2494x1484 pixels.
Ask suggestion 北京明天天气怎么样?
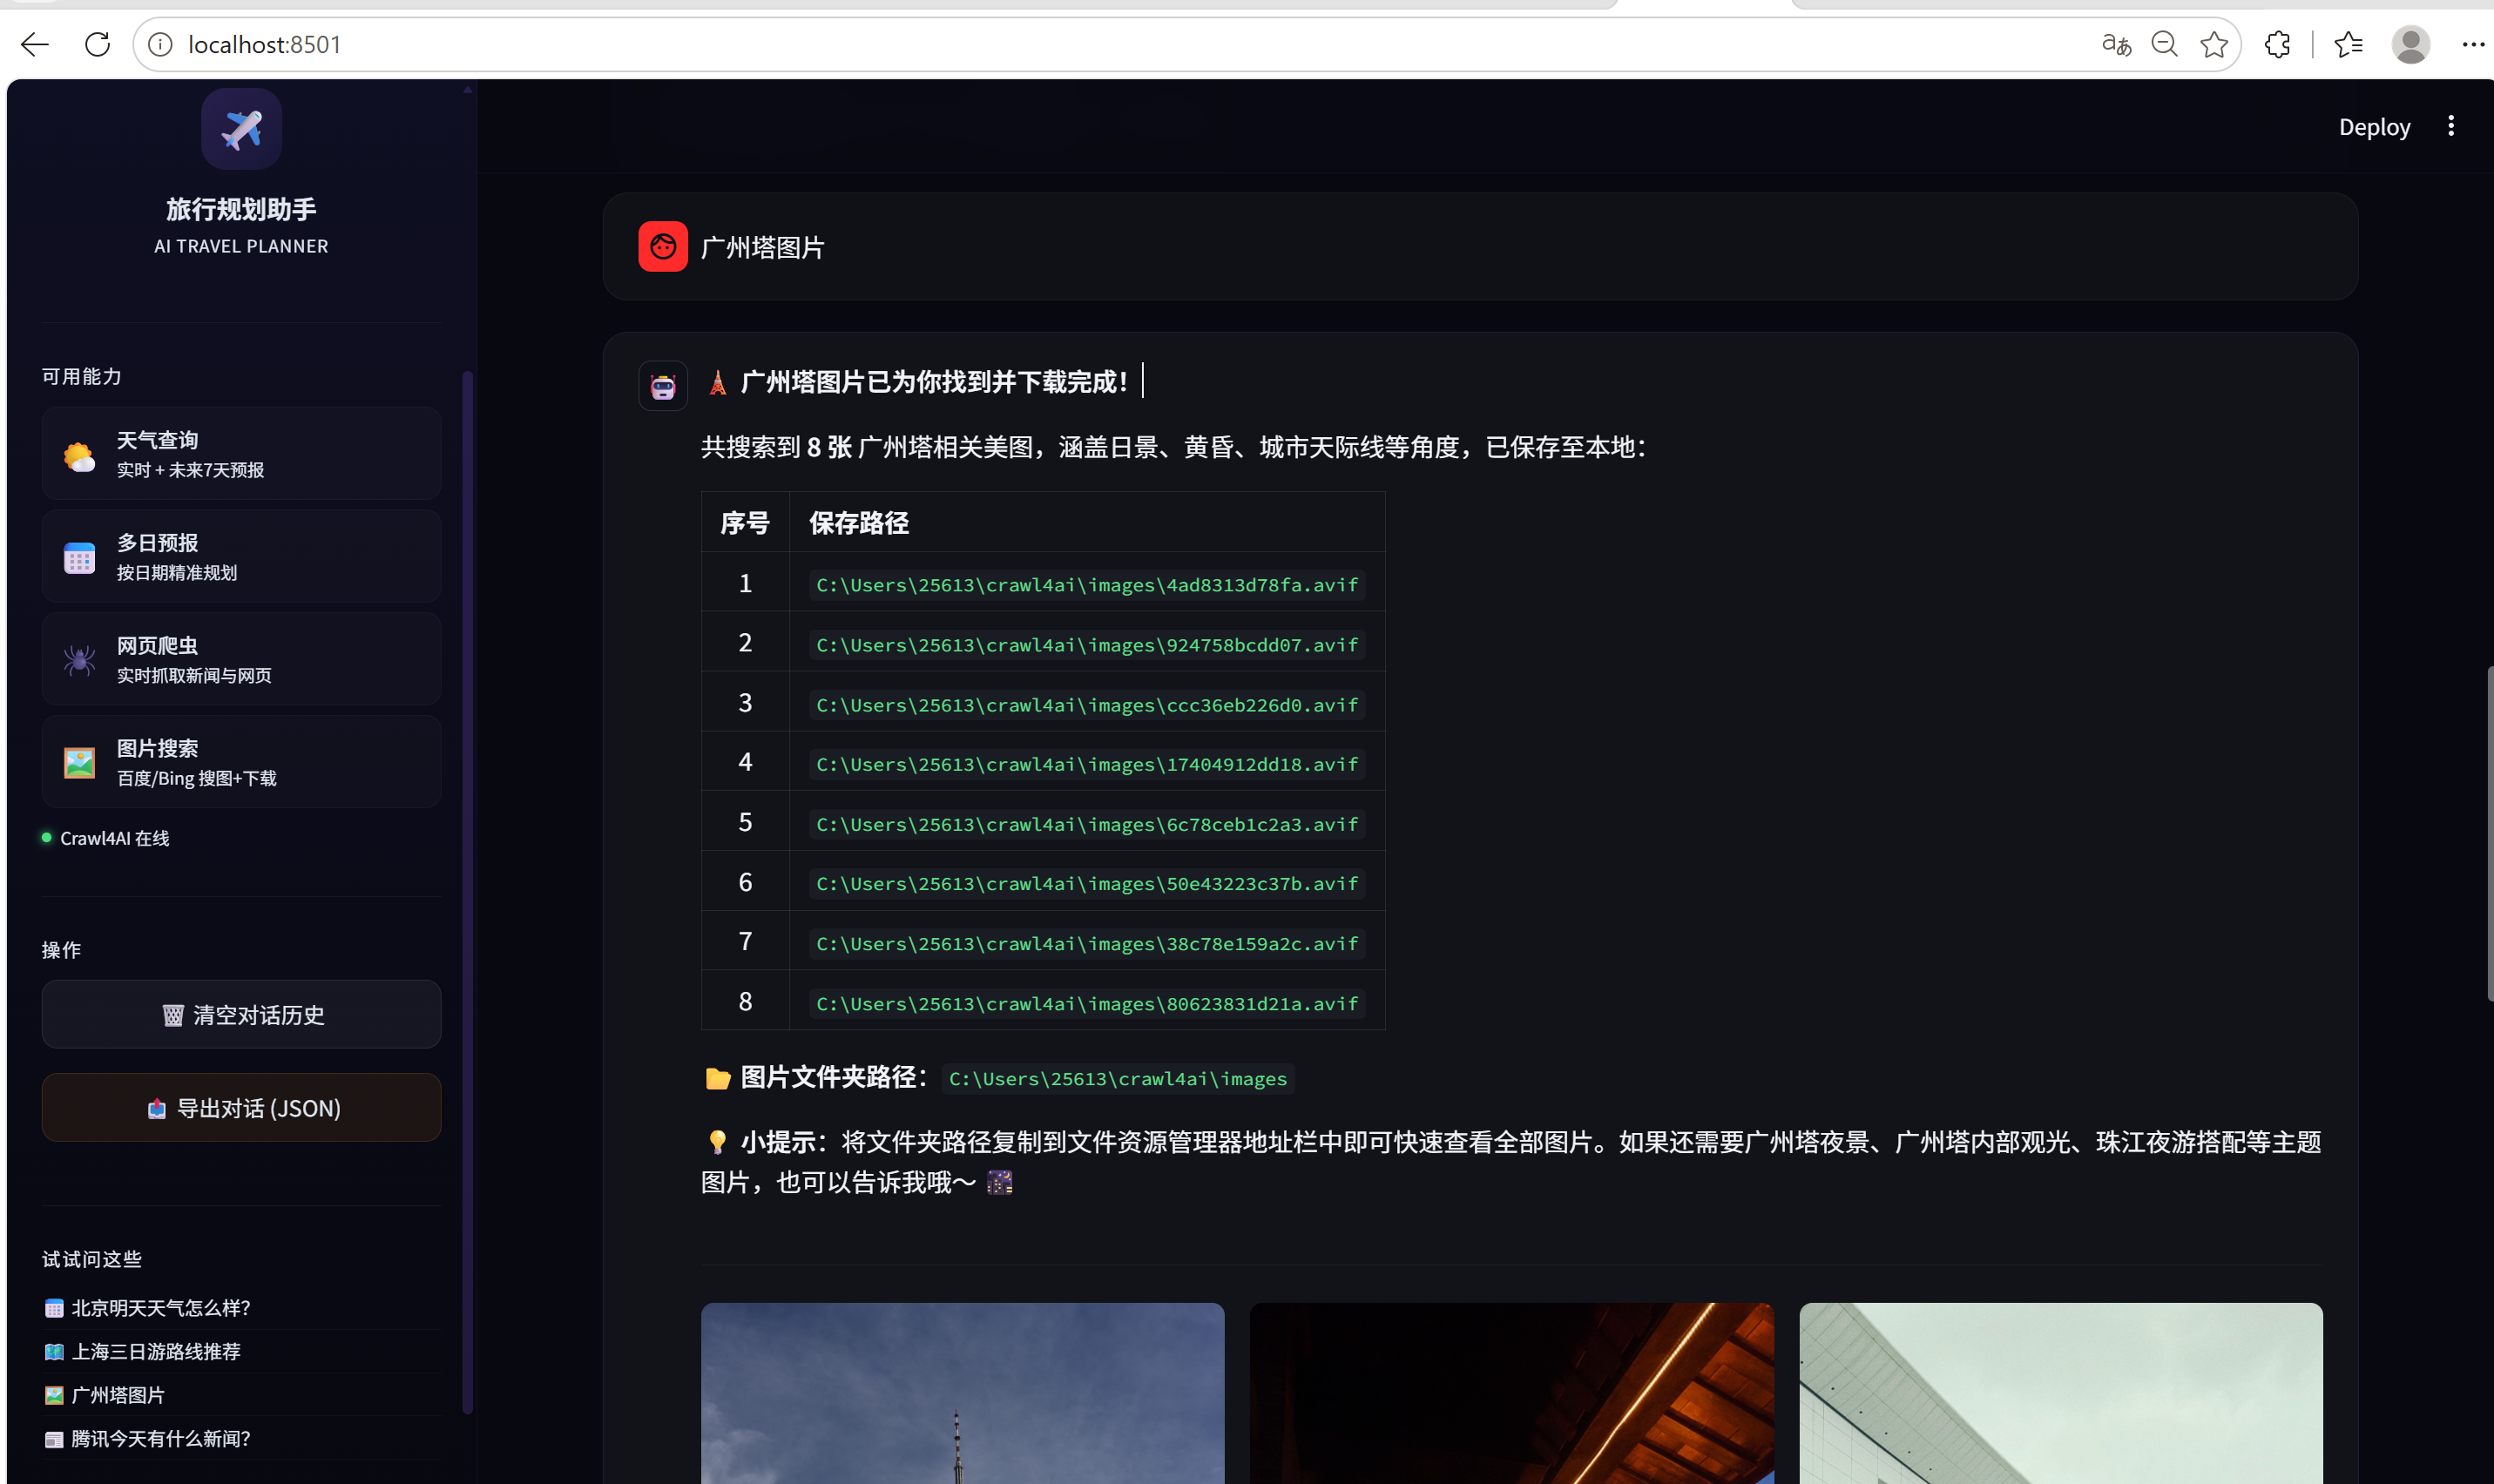(148, 1307)
